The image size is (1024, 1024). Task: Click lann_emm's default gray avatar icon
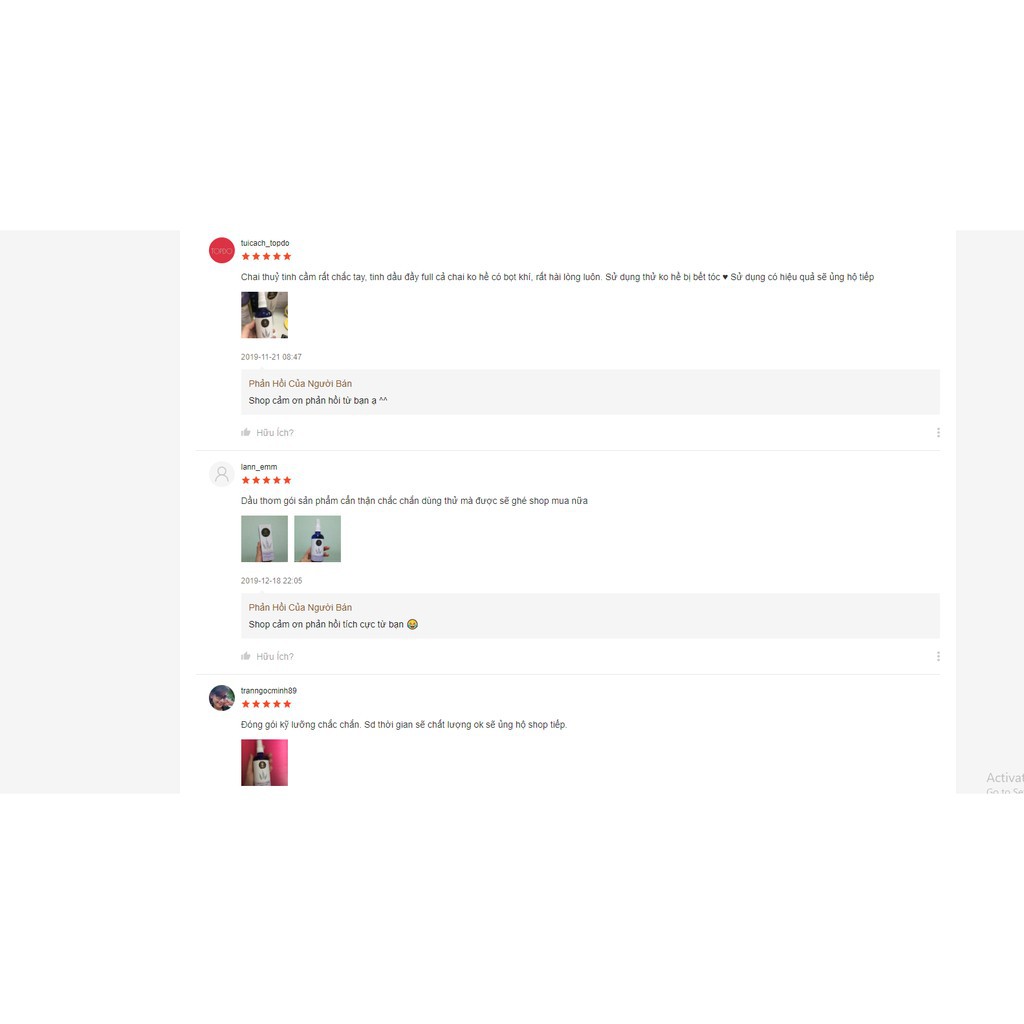221,474
